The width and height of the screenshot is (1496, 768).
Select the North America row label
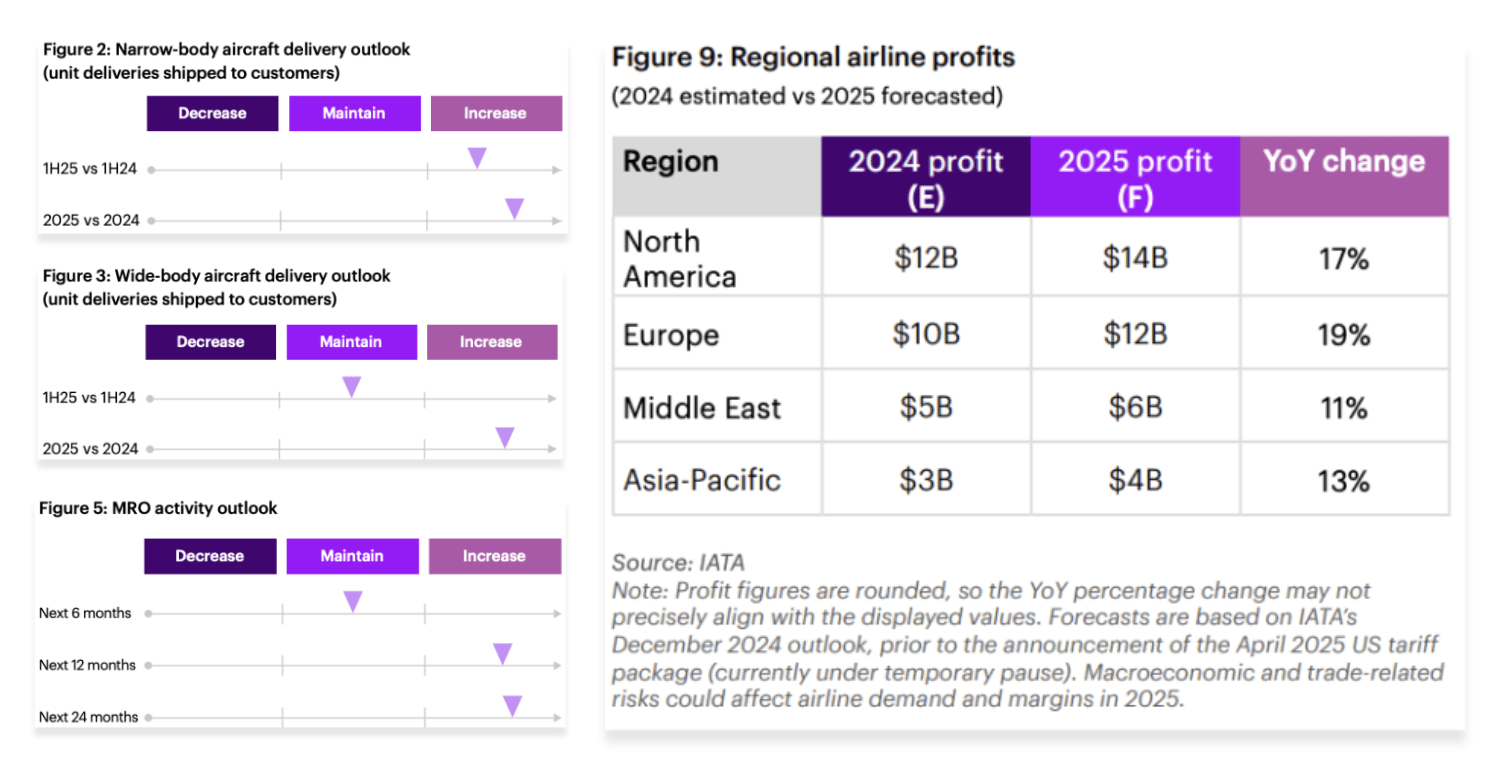pos(680,258)
